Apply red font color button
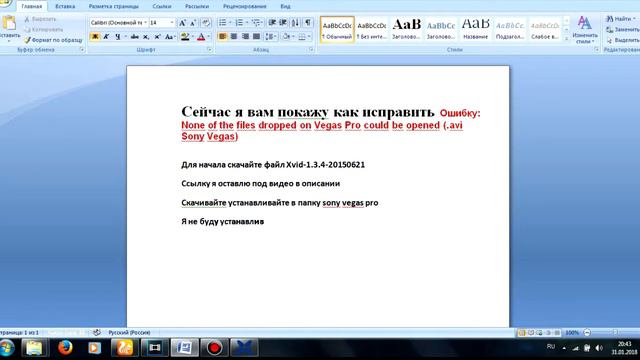 201,37
